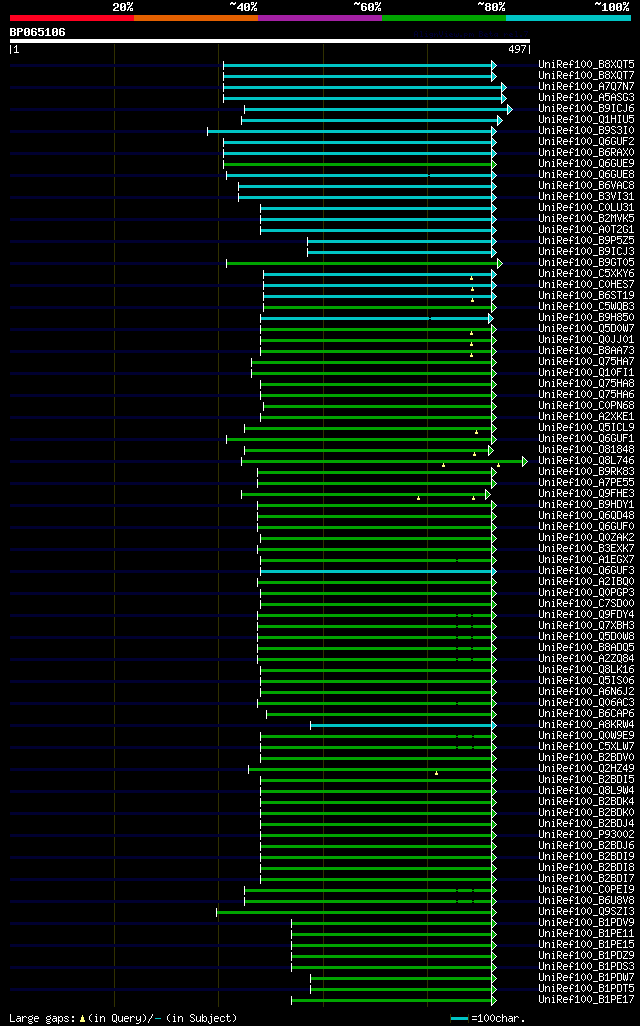Click the white BP065106 query sequence bar
This screenshot has width=640, height=1026.
pyautogui.click(x=270, y=41)
